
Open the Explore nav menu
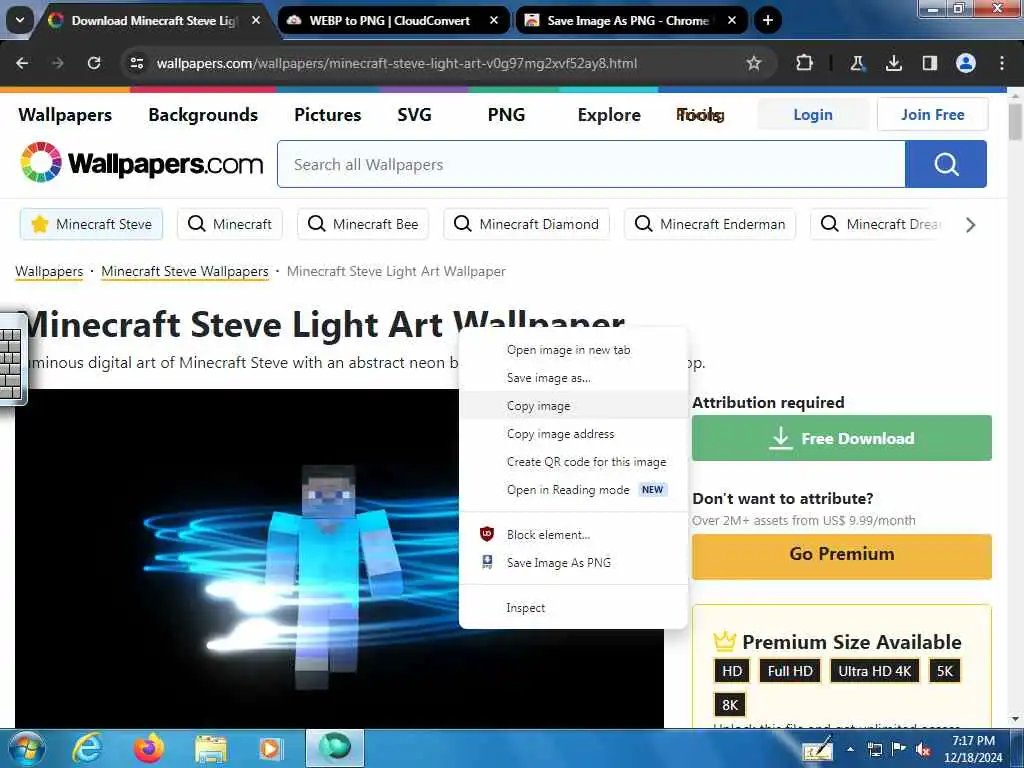609,115
